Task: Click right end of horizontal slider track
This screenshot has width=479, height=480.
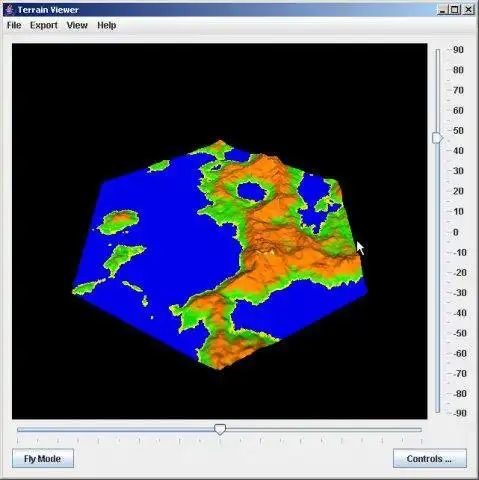Action: 421,430
